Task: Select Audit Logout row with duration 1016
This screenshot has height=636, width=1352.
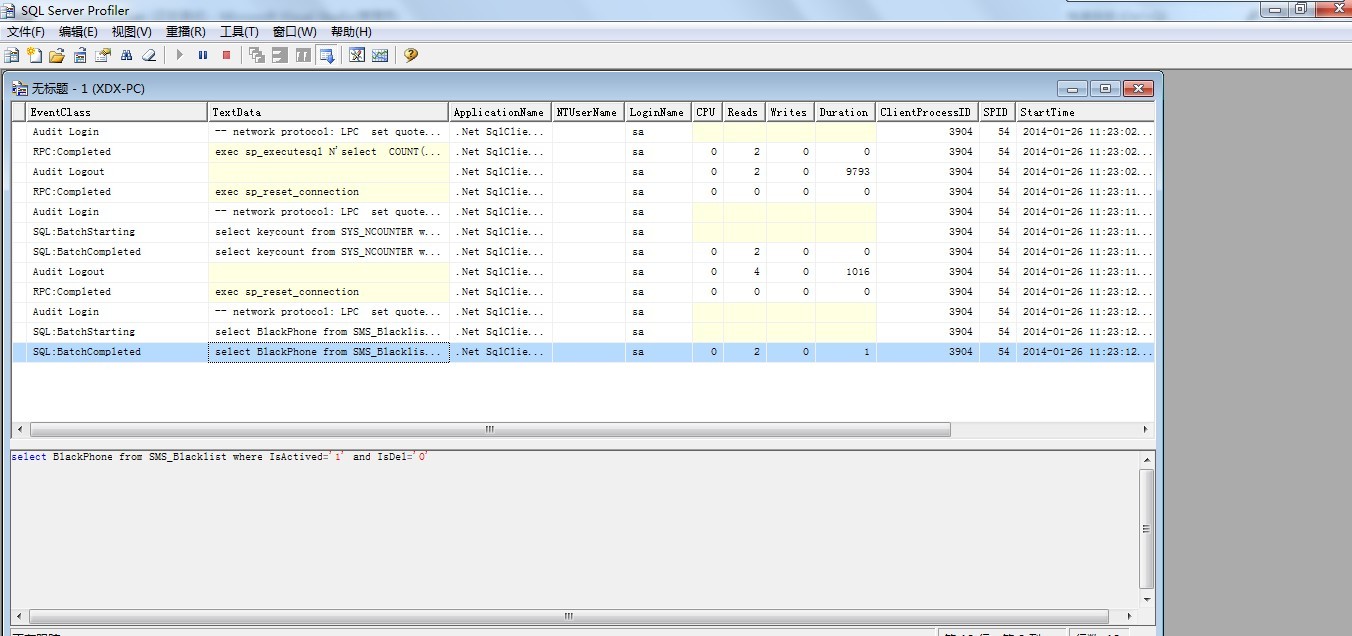Action: (583, 272)
